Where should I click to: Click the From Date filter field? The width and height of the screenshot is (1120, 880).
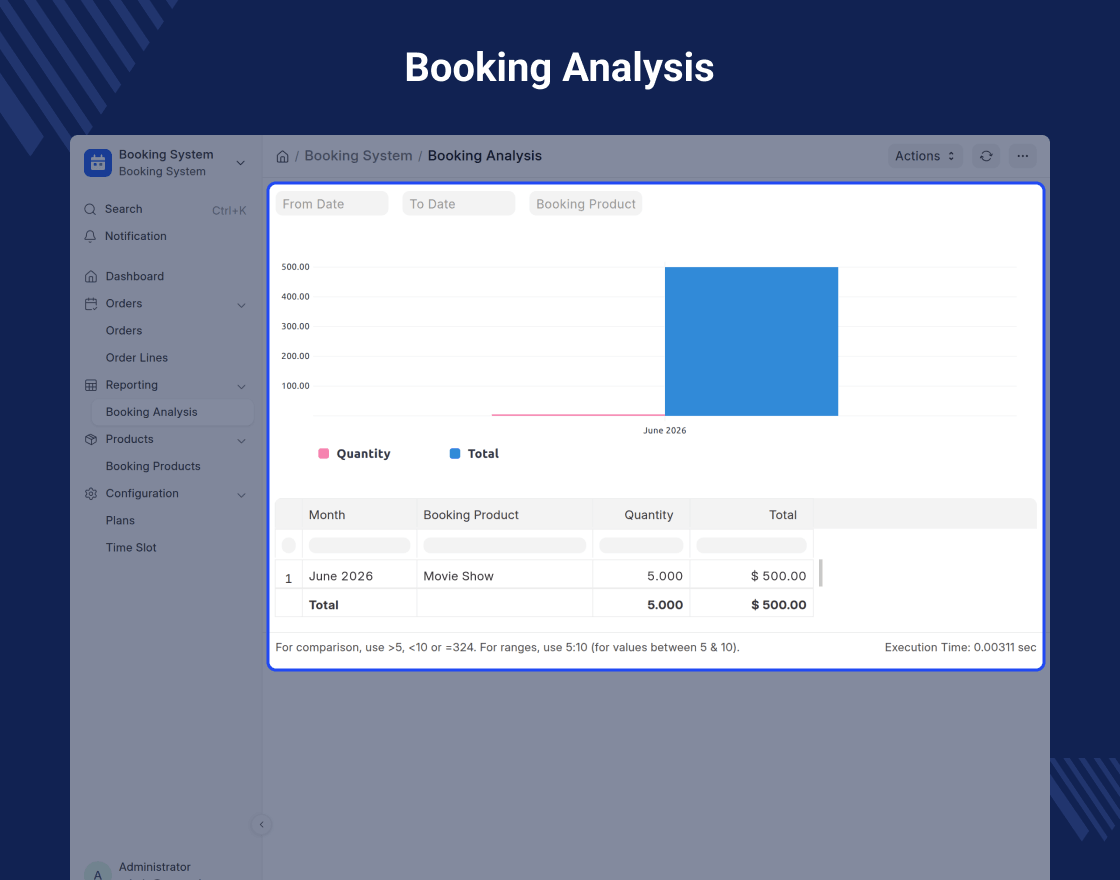pos(331,204)
